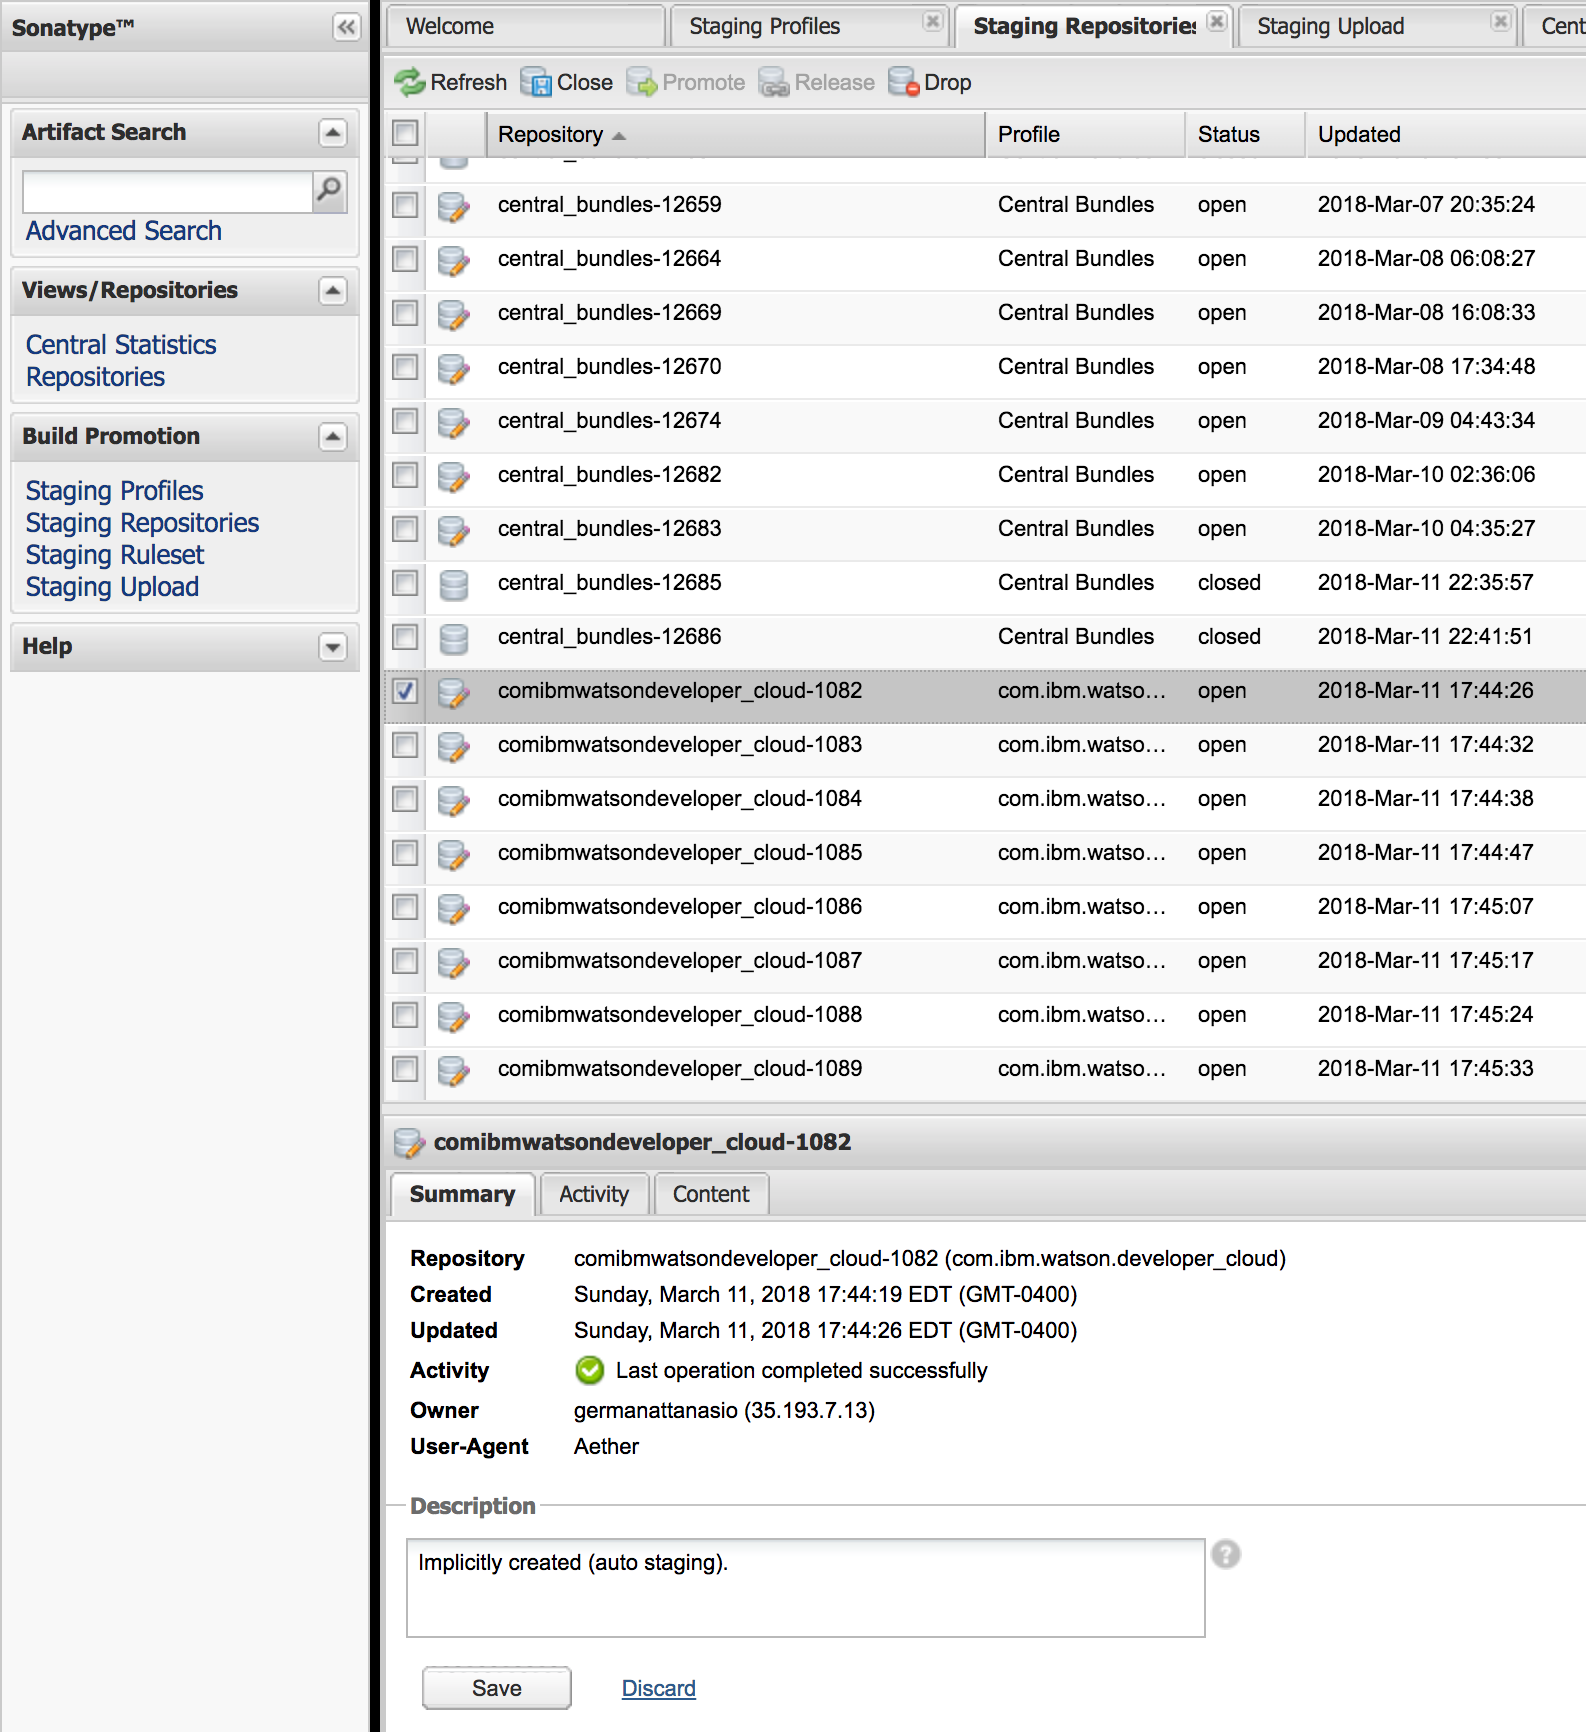Open the Content tab
This screenshot has width=1586, height=1732.
711,1194
